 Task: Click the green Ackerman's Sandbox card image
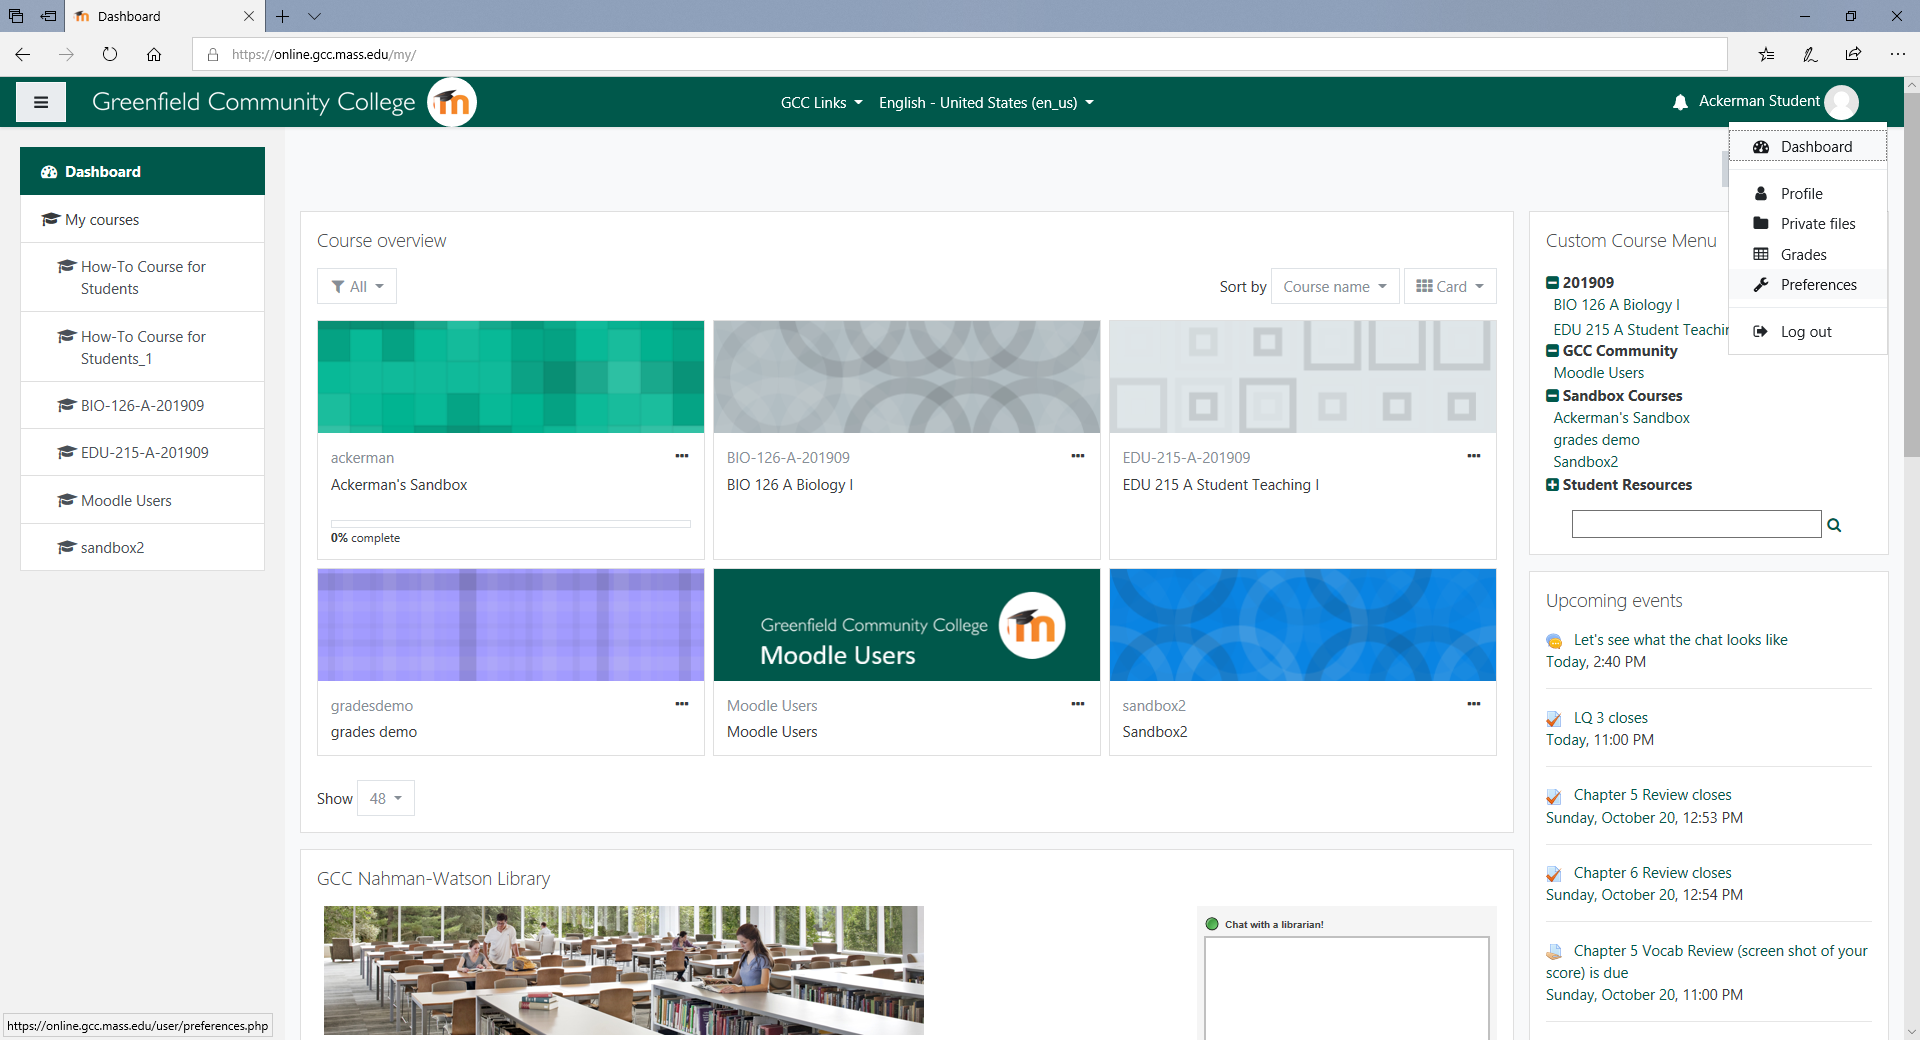511,377
